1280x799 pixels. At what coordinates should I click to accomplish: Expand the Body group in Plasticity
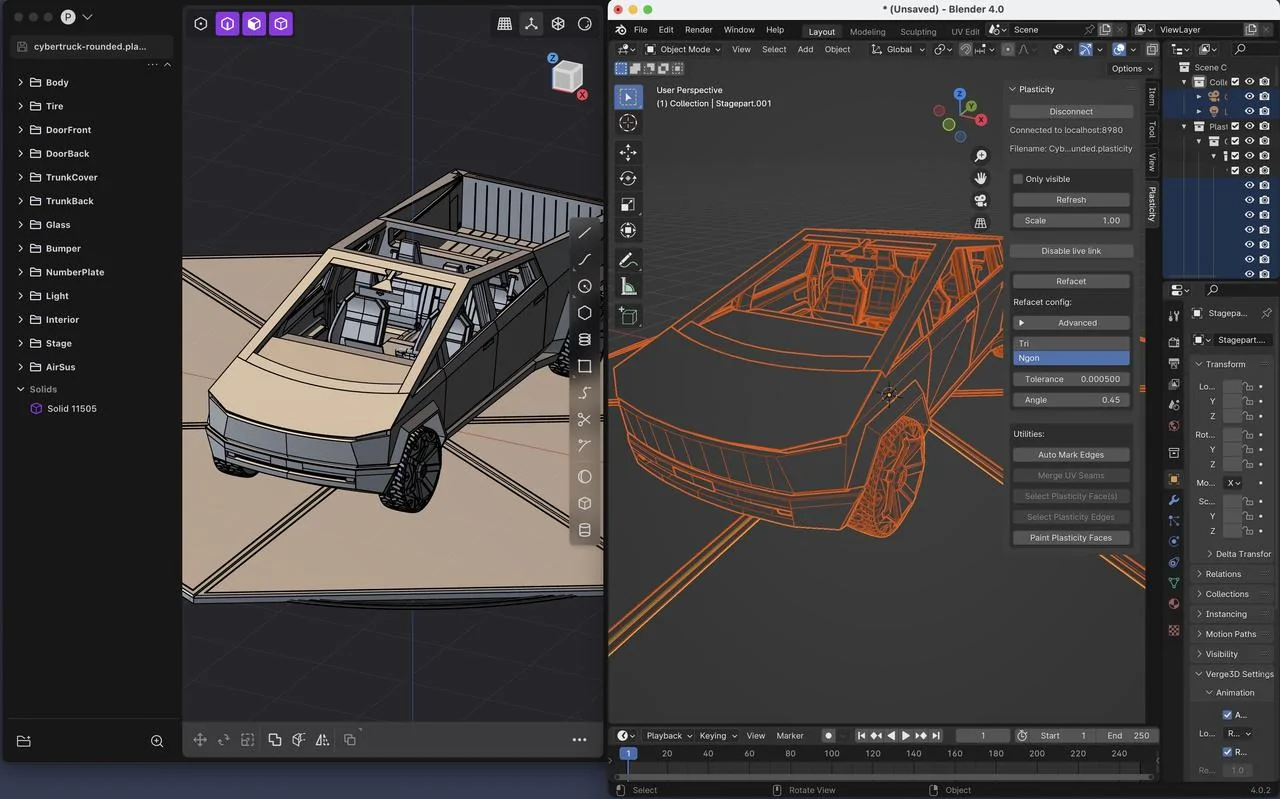20,82
